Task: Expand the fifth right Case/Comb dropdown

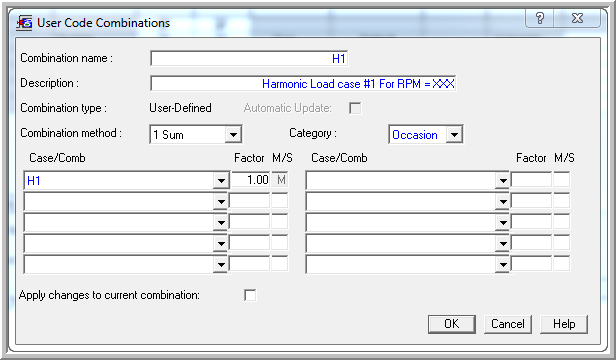Action: pos(502,264)
